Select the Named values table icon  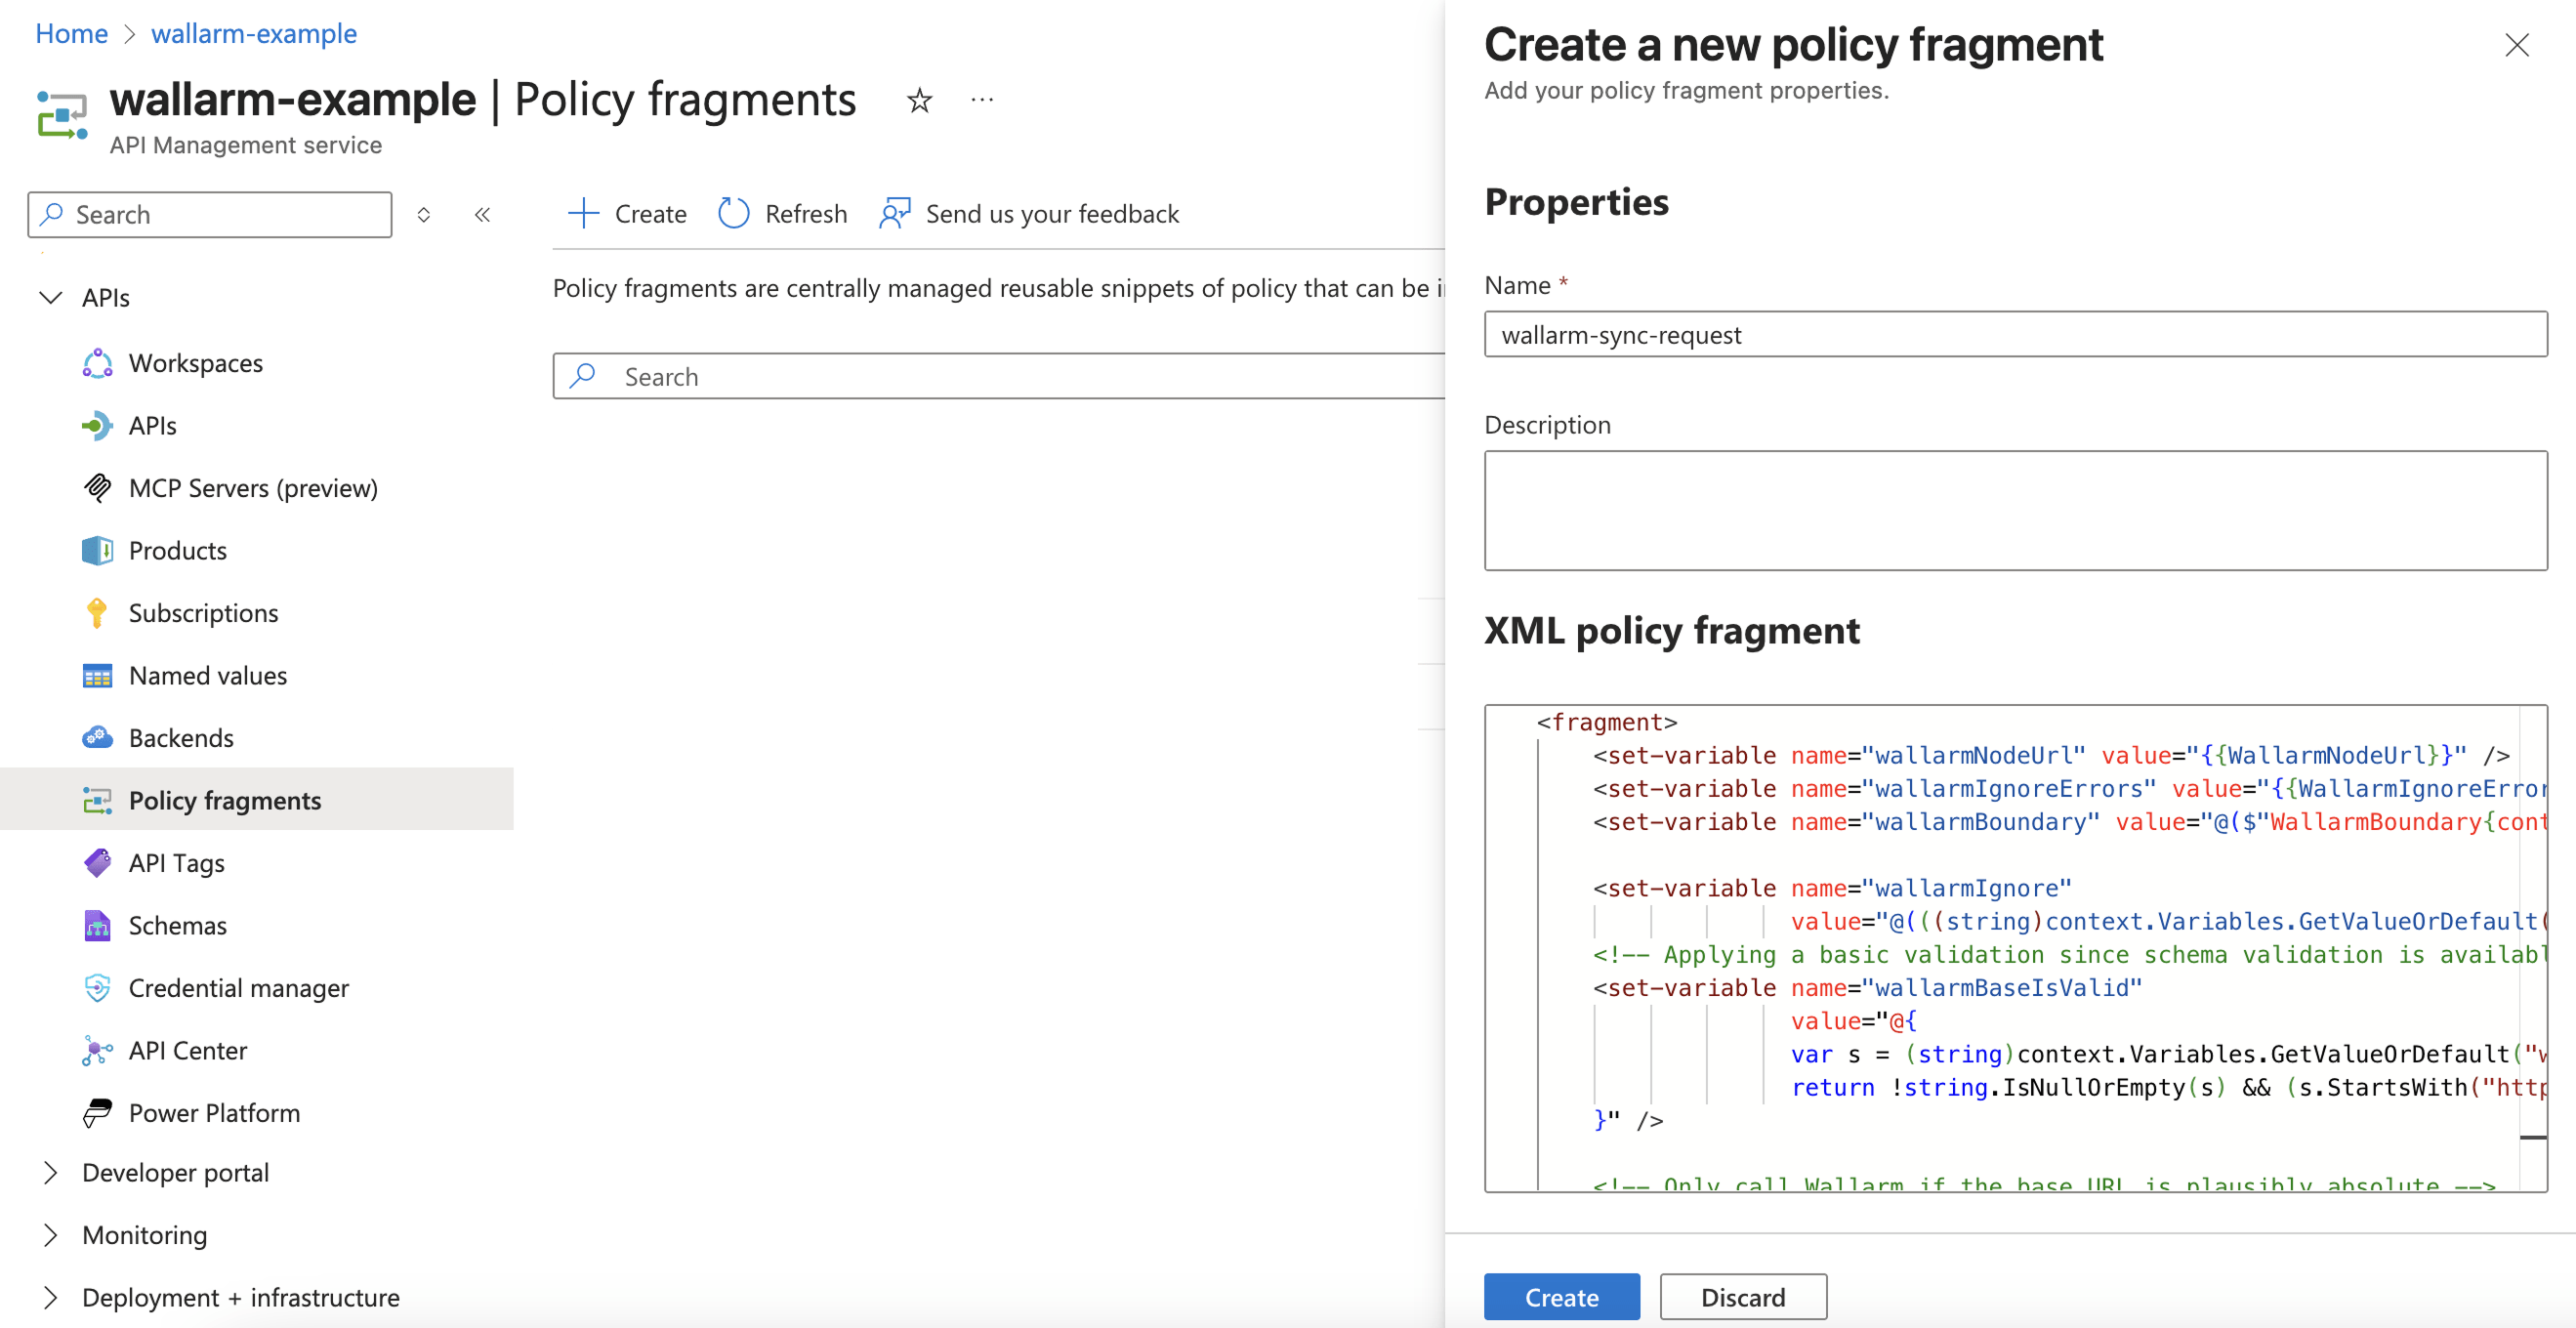[97, 675]
